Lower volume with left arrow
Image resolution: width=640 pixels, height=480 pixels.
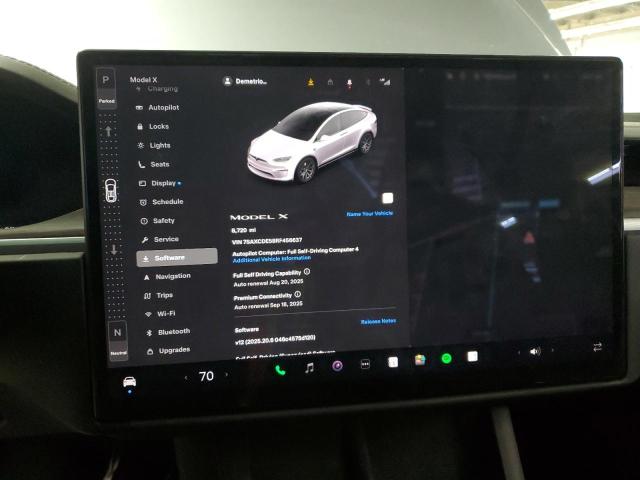pos(519,352)
